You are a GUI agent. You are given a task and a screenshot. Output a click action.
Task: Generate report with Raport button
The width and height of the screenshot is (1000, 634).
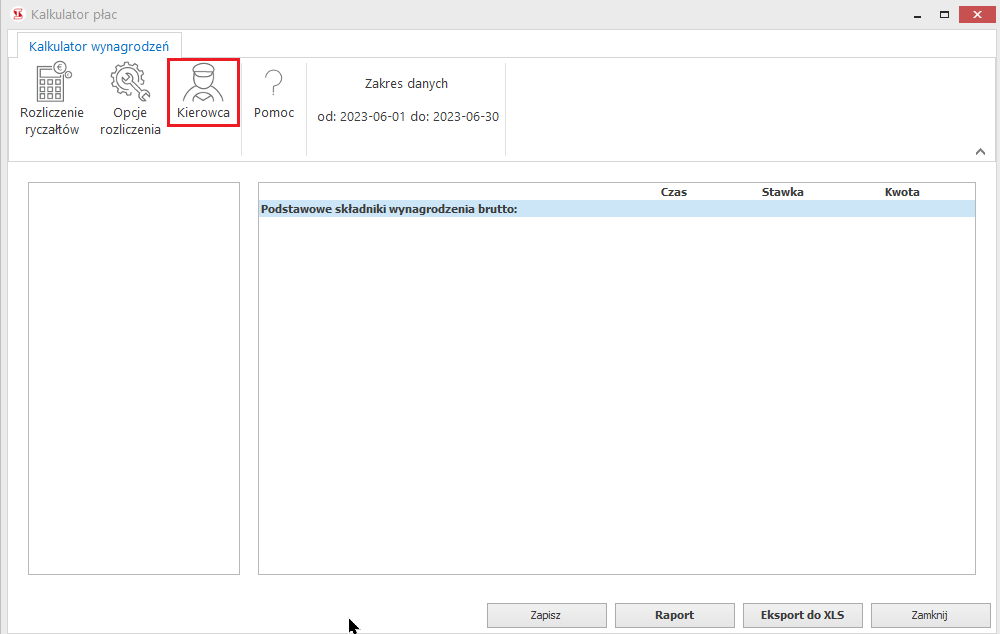point(674,615)
